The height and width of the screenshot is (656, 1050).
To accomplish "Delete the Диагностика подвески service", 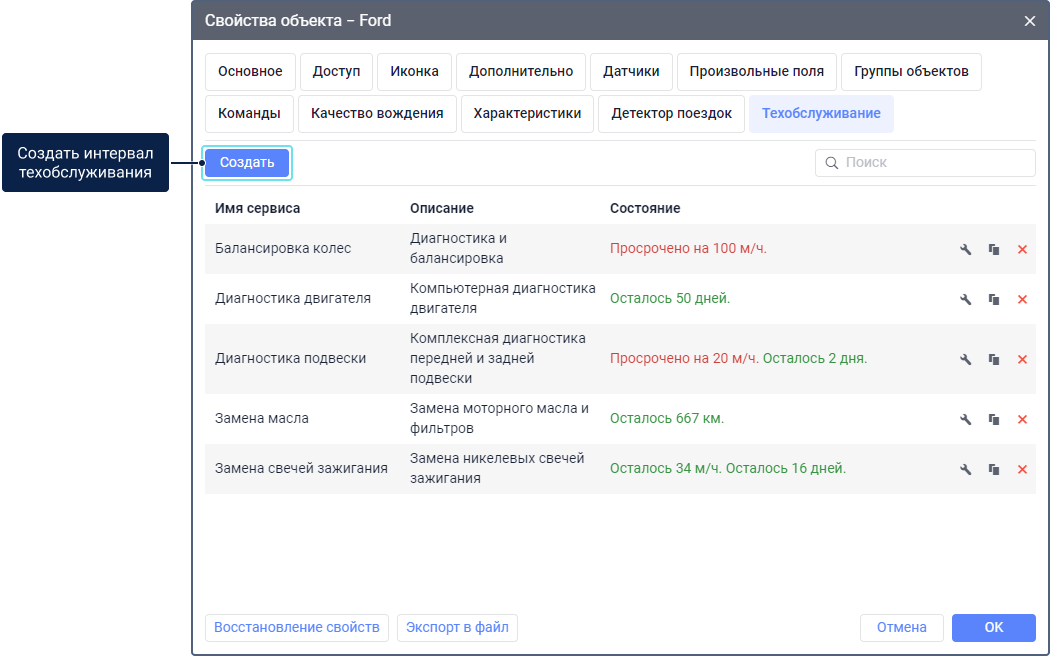I will click(1022, 359).
